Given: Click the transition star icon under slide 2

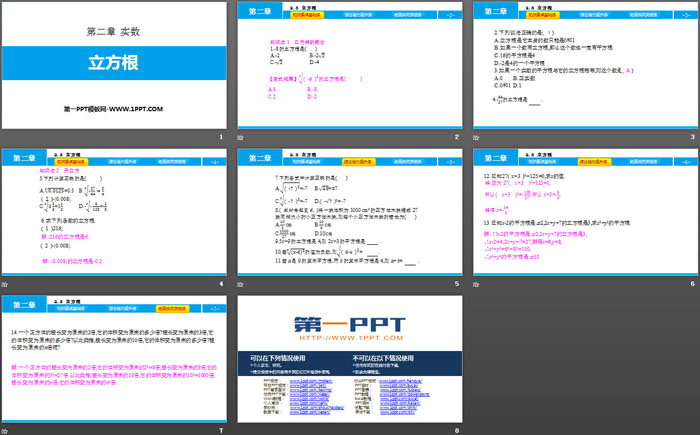Looking at the screenshot, I should click(242, 138).
